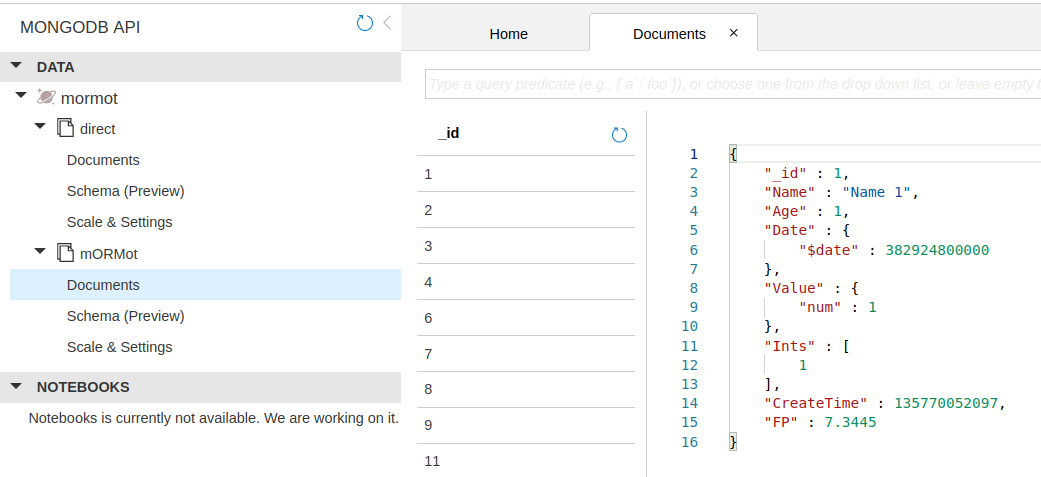Open Scale & Settings under mORMot
The width and height of the screenshot is (1041, 477).
(120, 347)
